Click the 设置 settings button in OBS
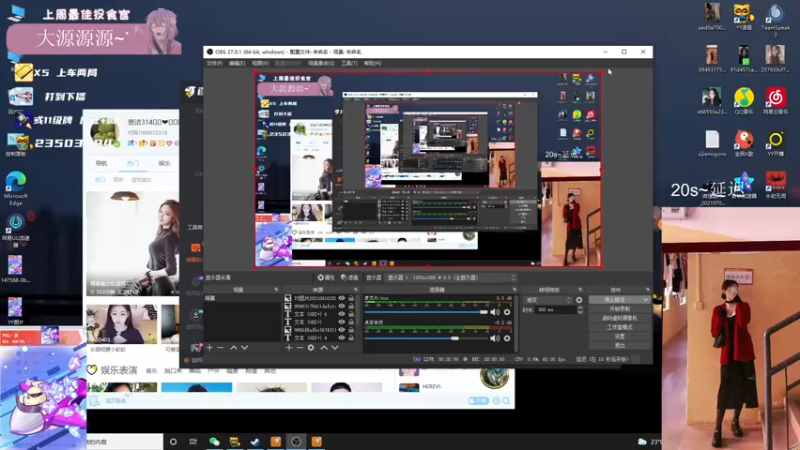Image resolution: width=800 pixels, height=450 pixels. [x=620, y=337]
